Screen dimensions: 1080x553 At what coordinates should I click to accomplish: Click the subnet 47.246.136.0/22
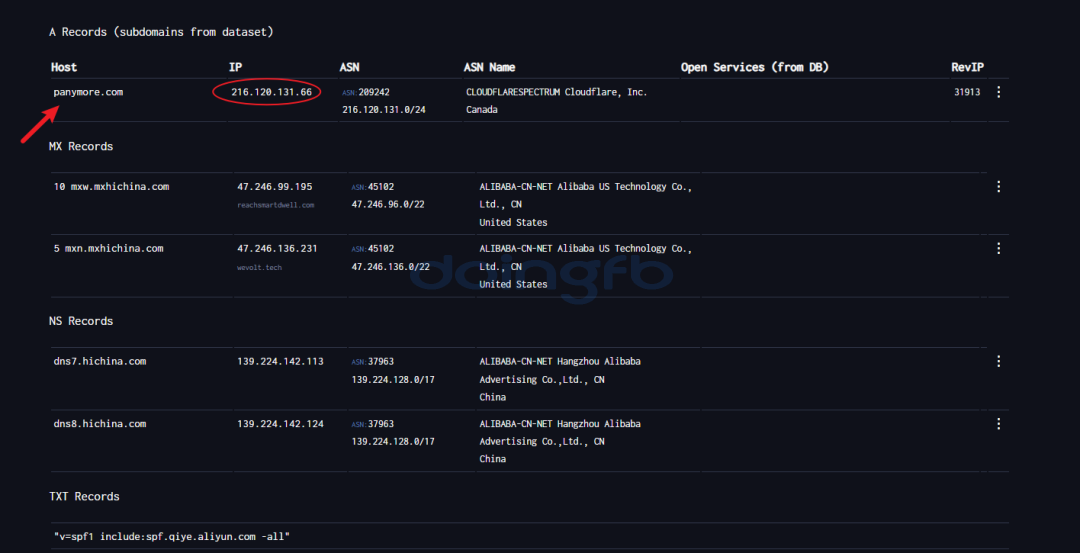(390, 267)
